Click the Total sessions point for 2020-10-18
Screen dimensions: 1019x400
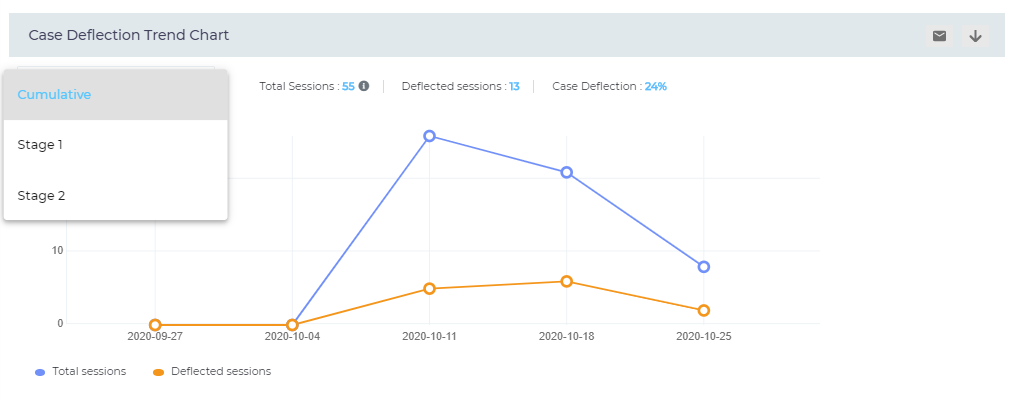click(567, 172)
